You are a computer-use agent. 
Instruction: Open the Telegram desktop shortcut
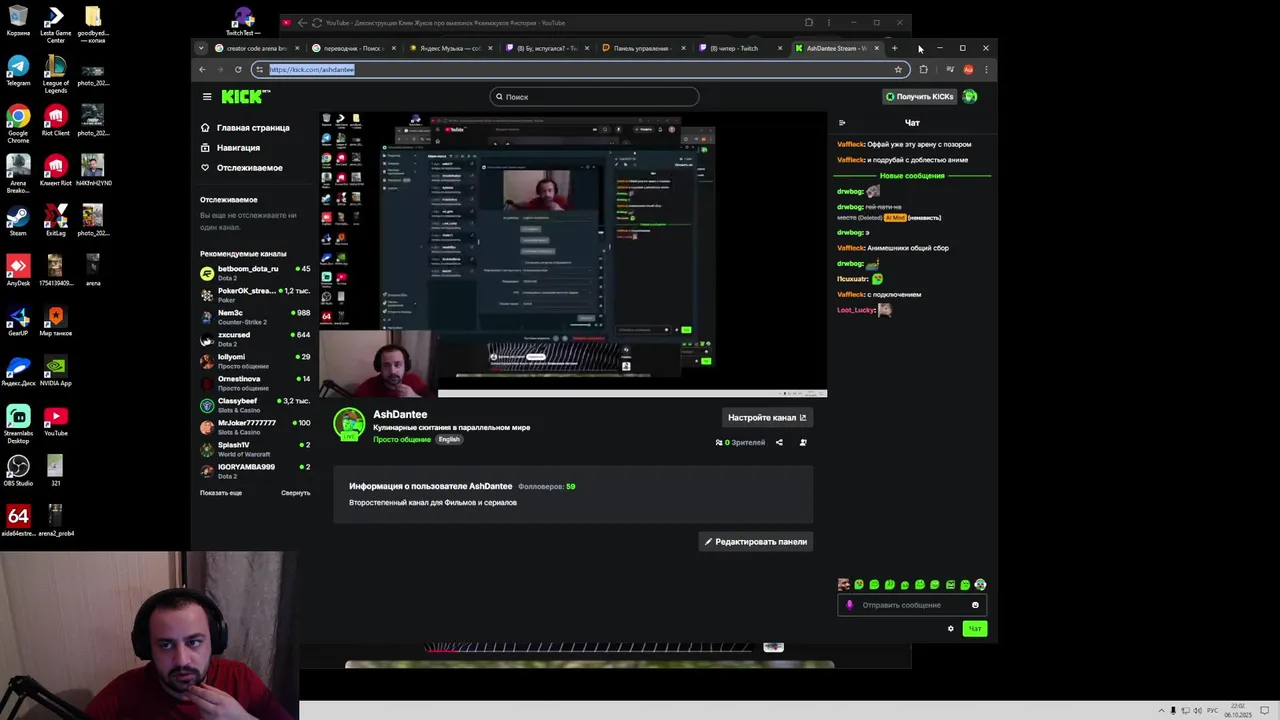18,71
